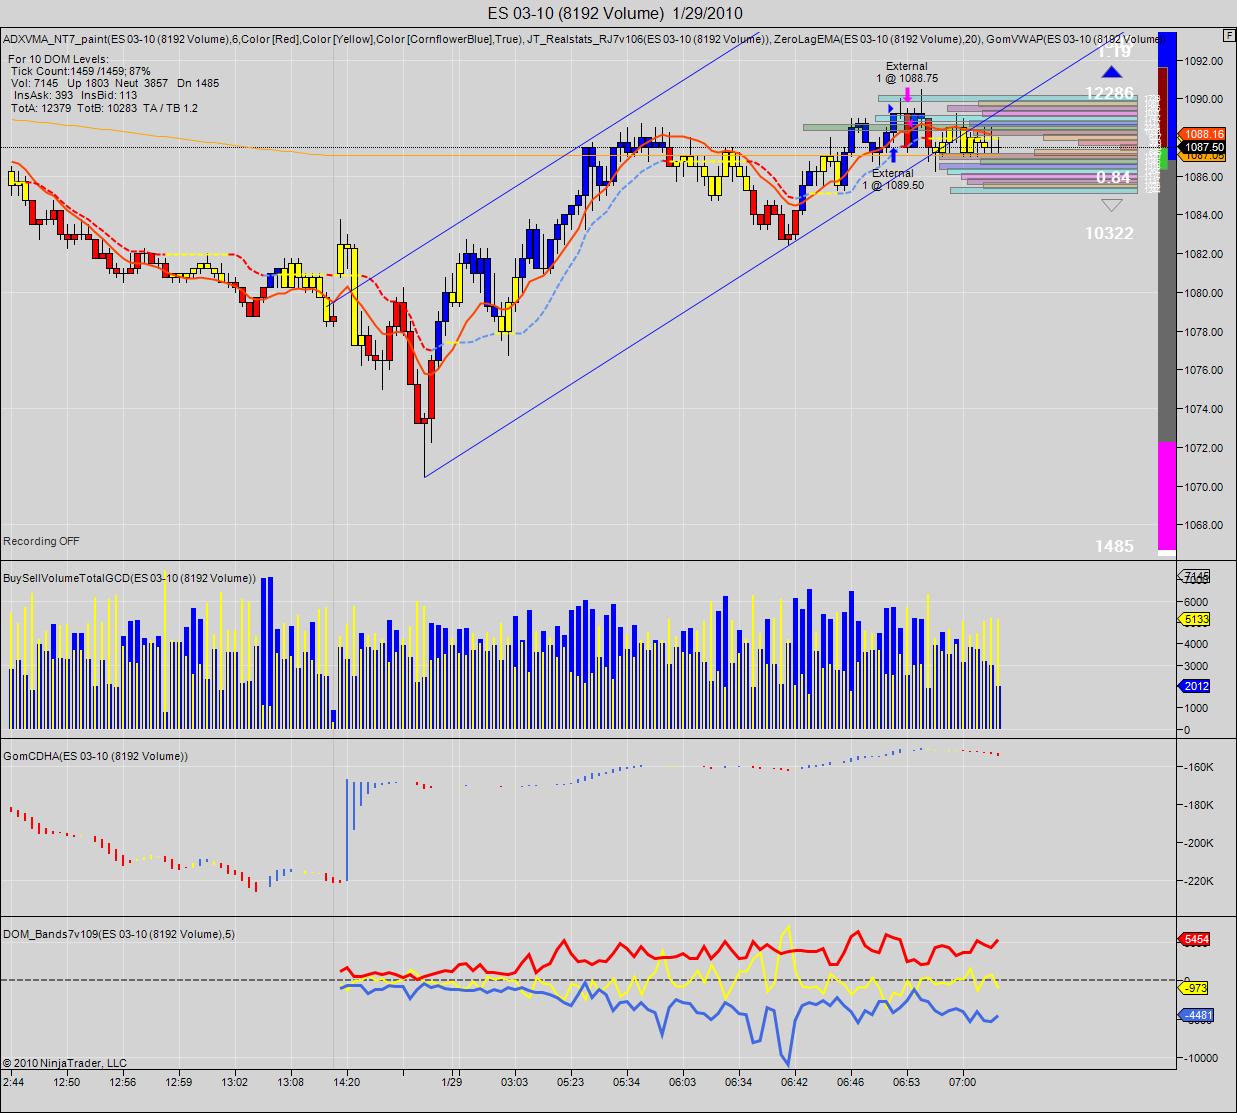Image resolution: width=1237 pixels, height=1113 pixels.
Task: Click the 12286 ask total value
Action: point(1110,93)
